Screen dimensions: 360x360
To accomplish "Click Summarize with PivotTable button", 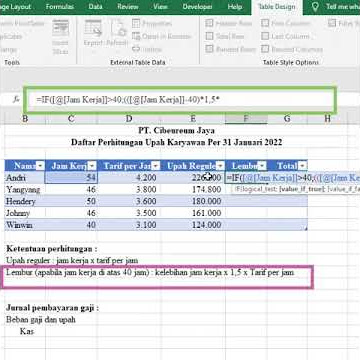I will [x=22, y=23].
